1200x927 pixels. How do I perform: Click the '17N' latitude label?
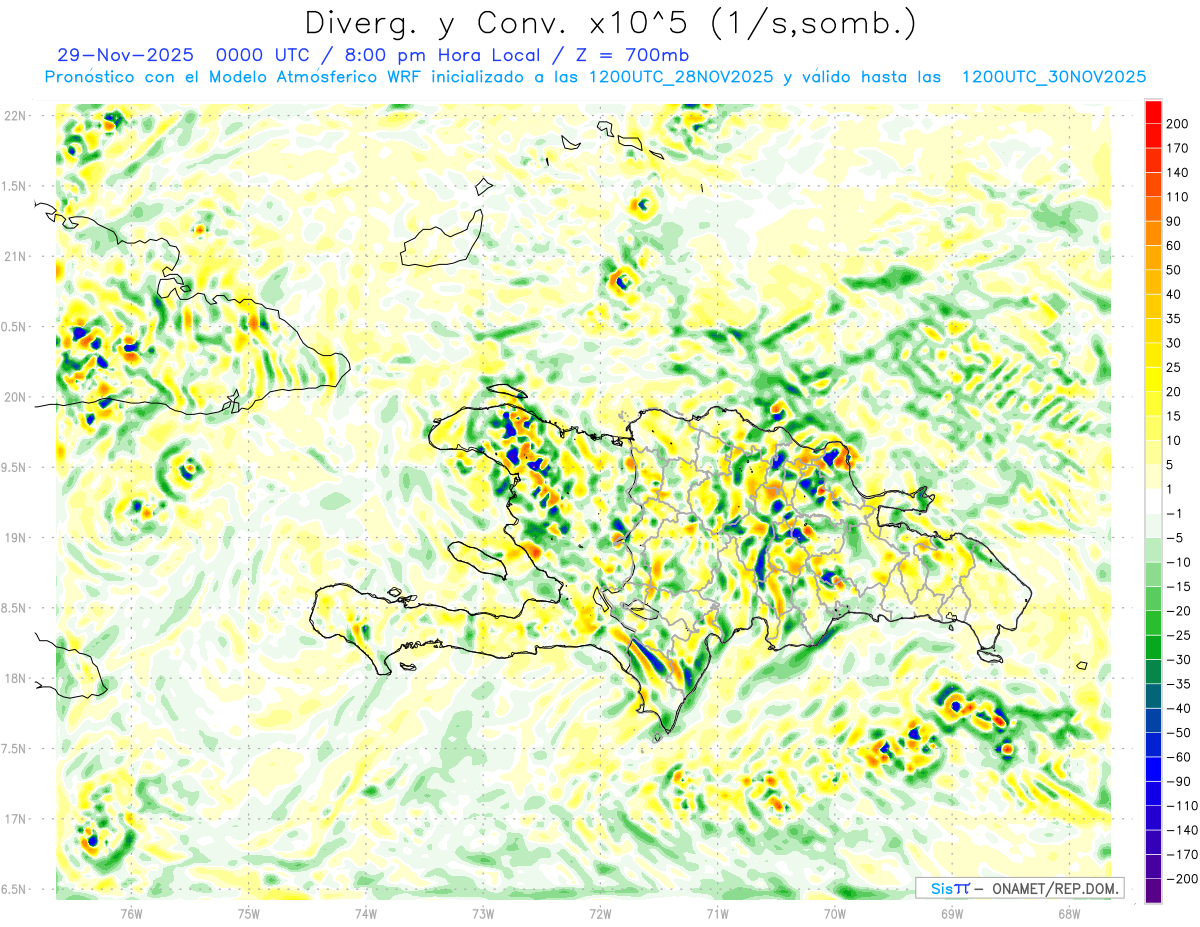[x=15, y=820]
